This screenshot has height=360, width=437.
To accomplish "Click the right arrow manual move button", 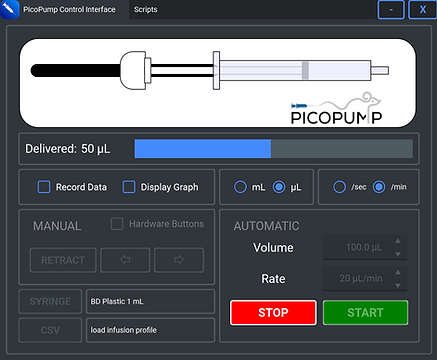I will (x=179, y=260).
